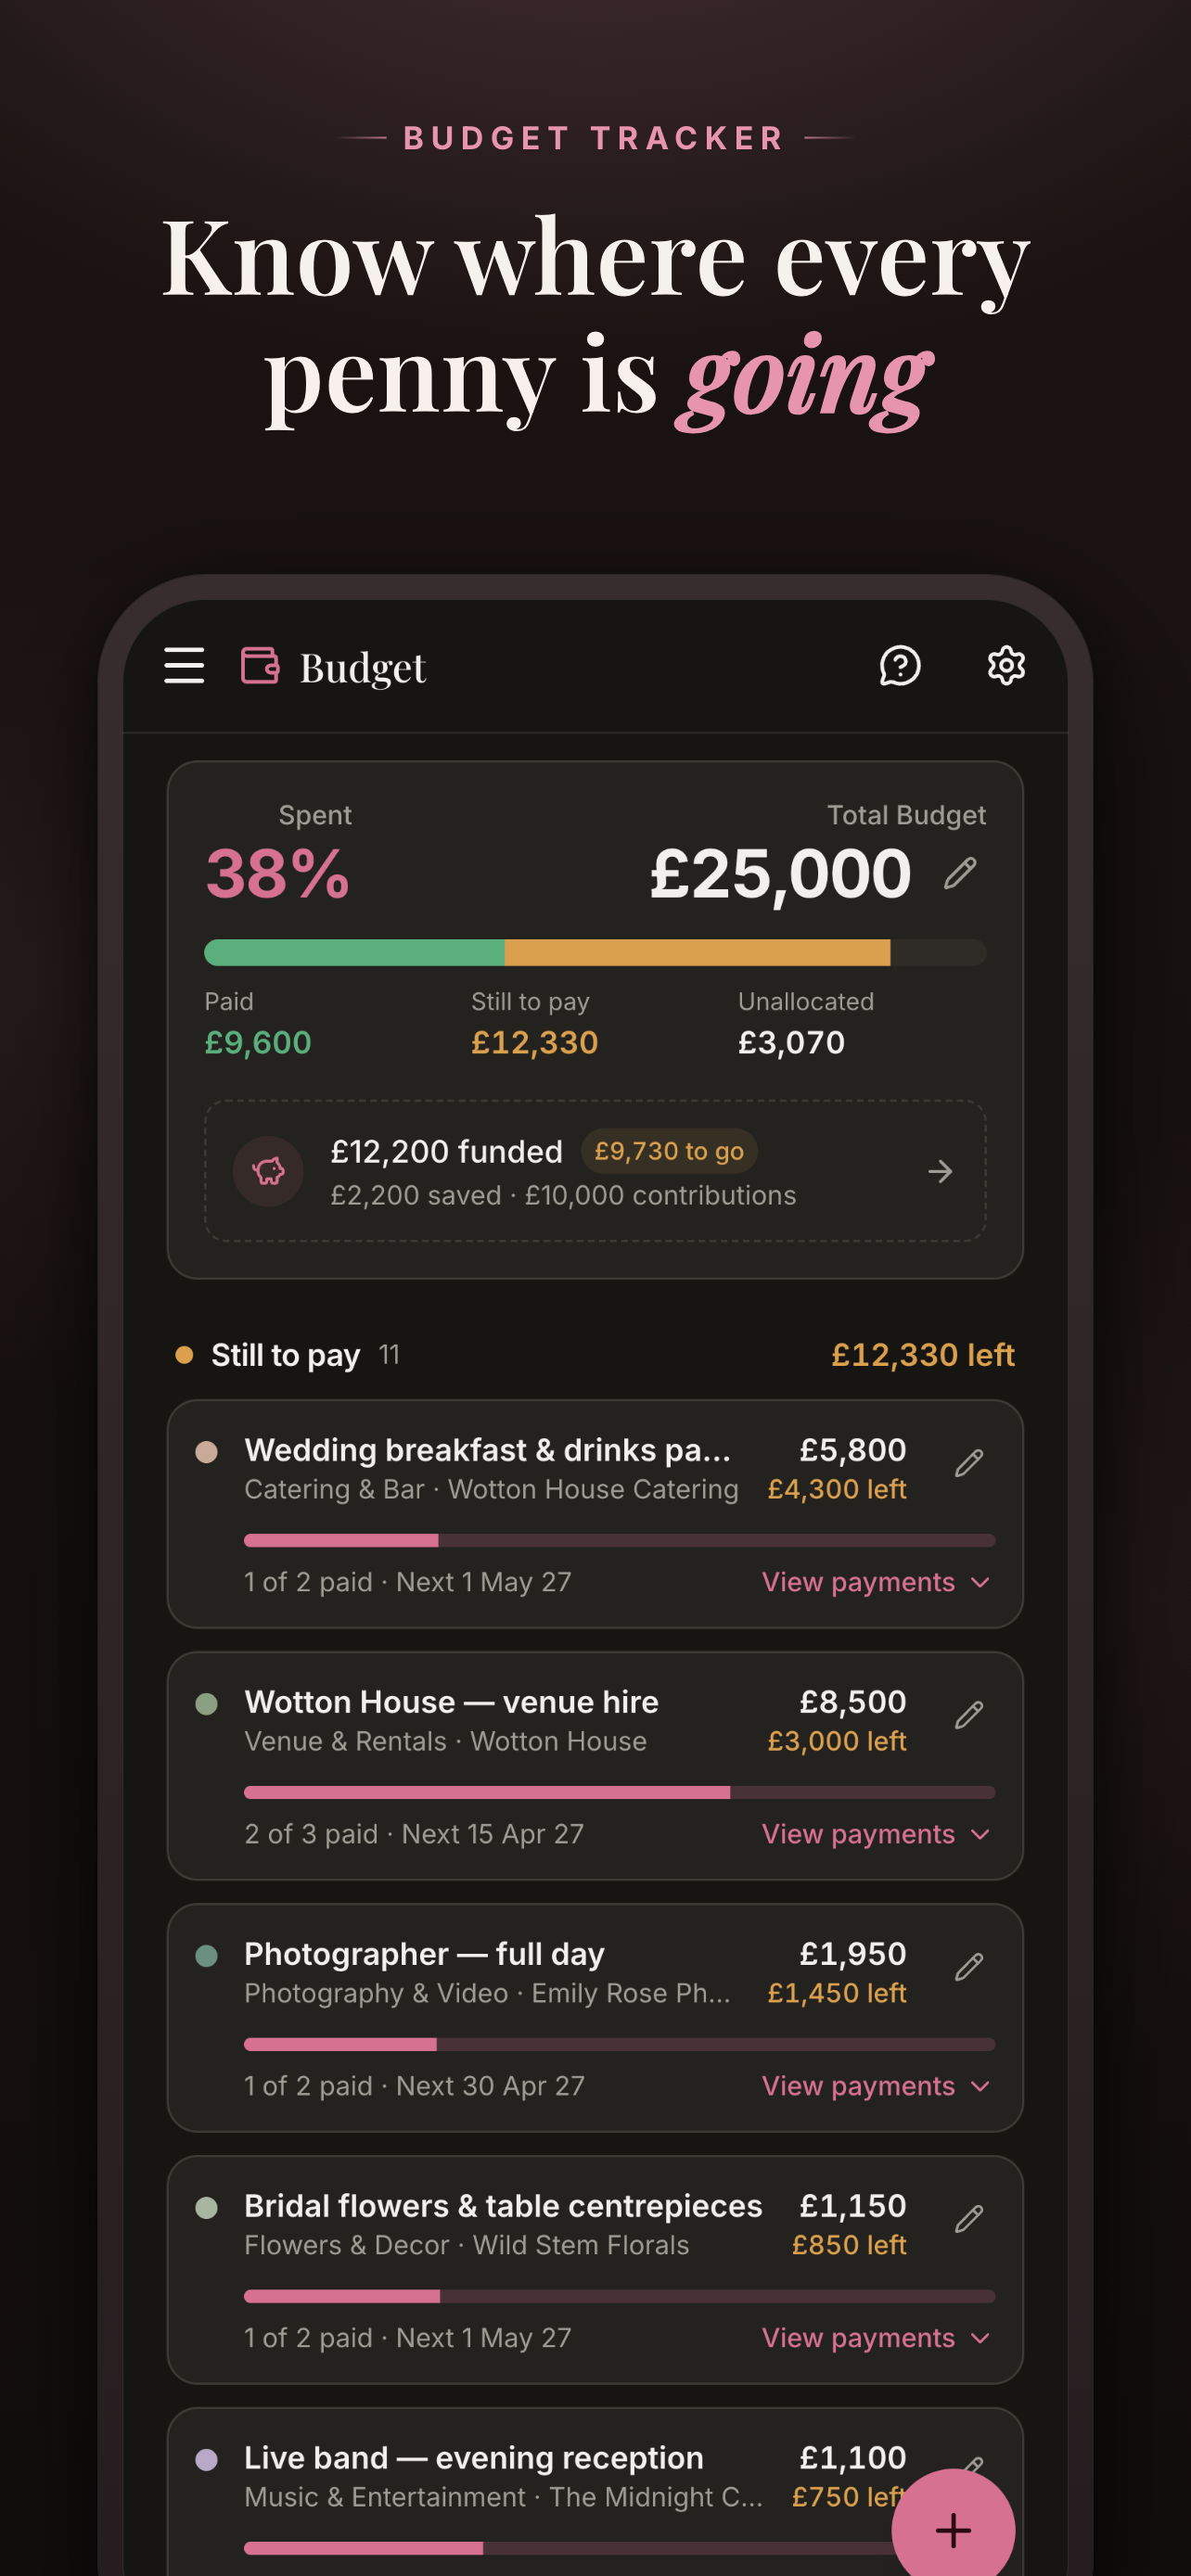Click the spent budget progress bar
Image resolution: width=1191 pixels, height=2576 pixels.
(x=595, y=952)
